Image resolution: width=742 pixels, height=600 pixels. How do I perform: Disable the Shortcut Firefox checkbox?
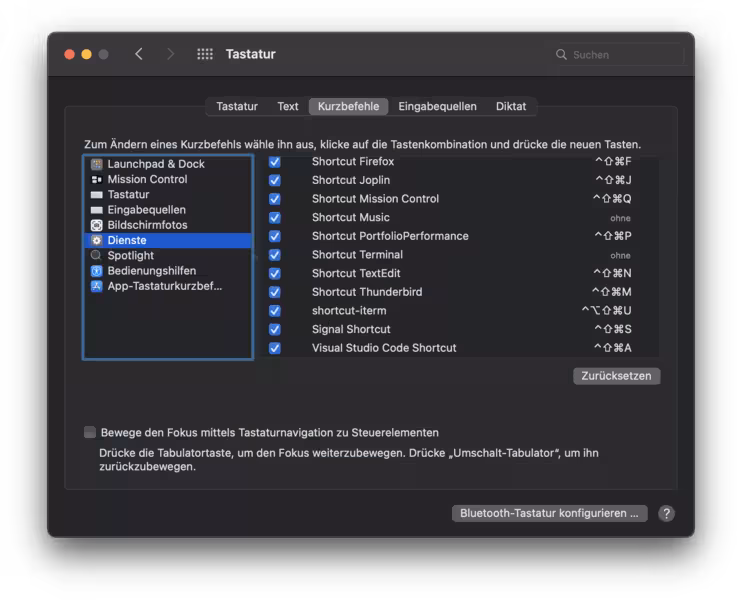pos(274,161)
